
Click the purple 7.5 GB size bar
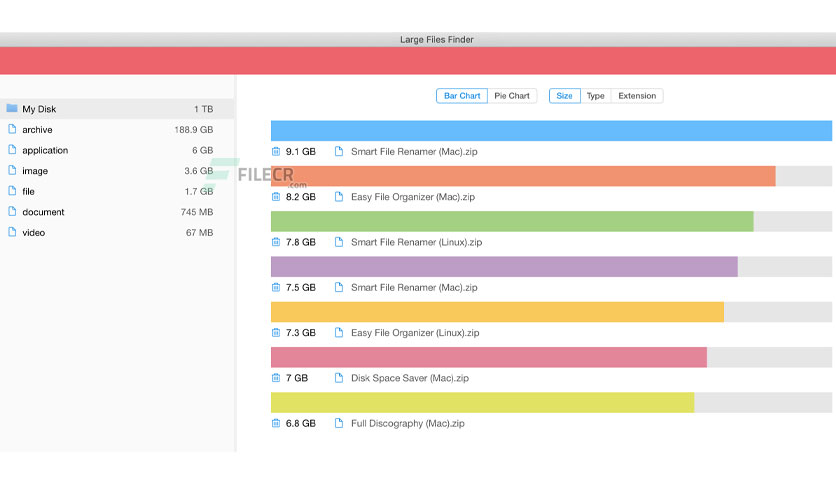tap(504, 267)
